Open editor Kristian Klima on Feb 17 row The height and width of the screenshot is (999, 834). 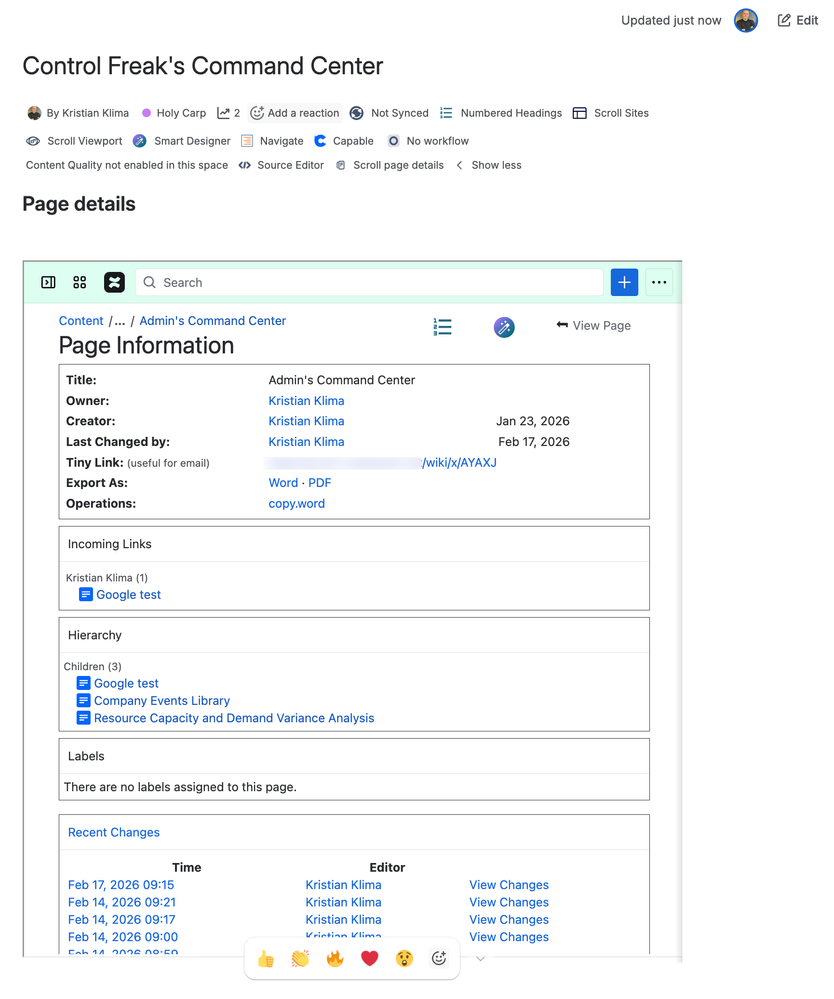pyautogui.click(x=343, y=885)
